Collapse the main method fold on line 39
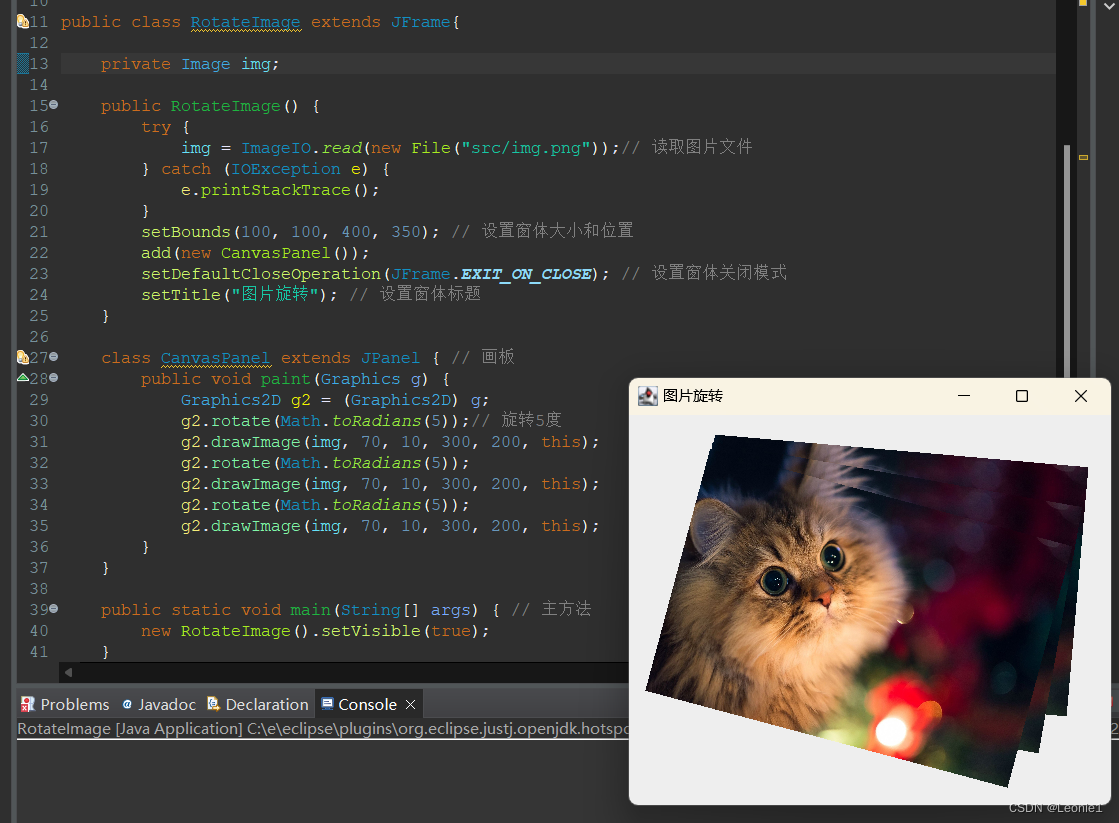 coord(53,609)
